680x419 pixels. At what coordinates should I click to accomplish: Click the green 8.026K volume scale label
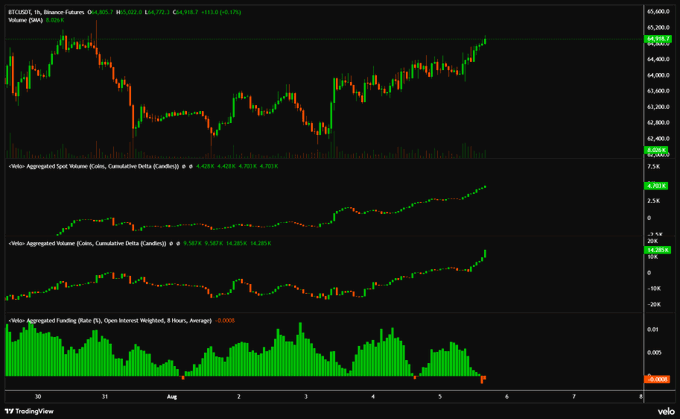coord(656,150)
